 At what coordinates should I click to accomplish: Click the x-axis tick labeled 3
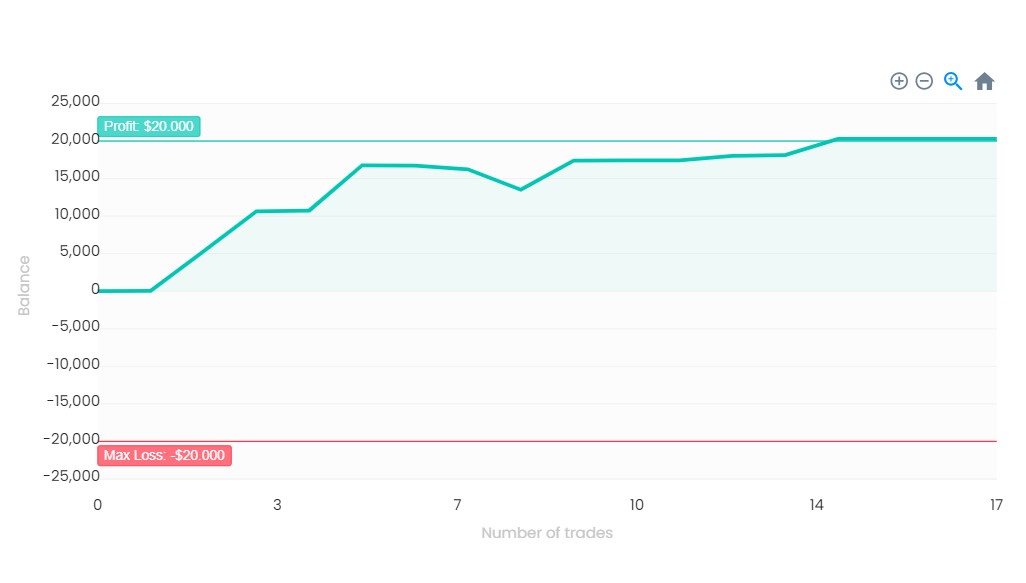point(277,504)
